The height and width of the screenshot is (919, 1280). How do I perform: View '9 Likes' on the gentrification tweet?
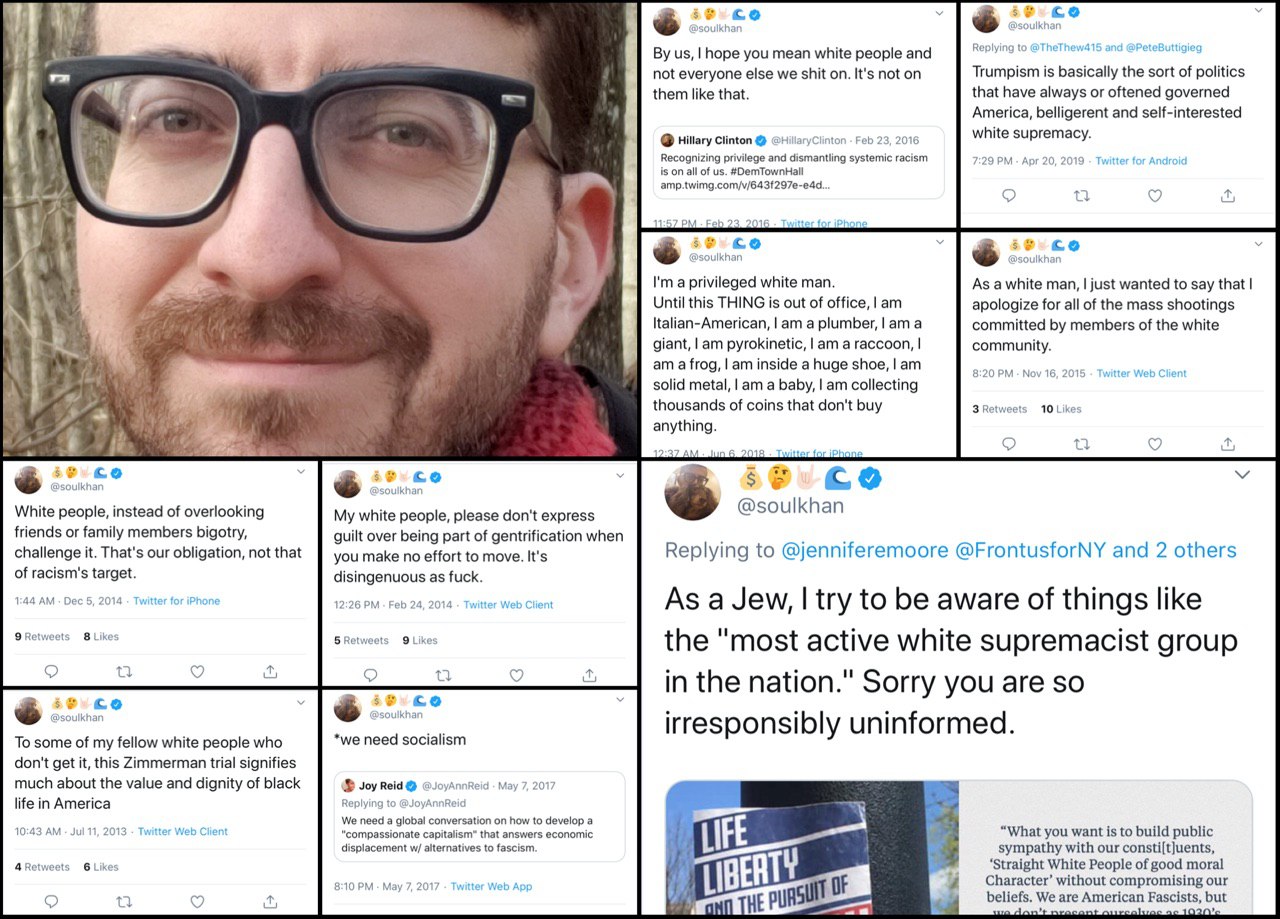(420, 640)
